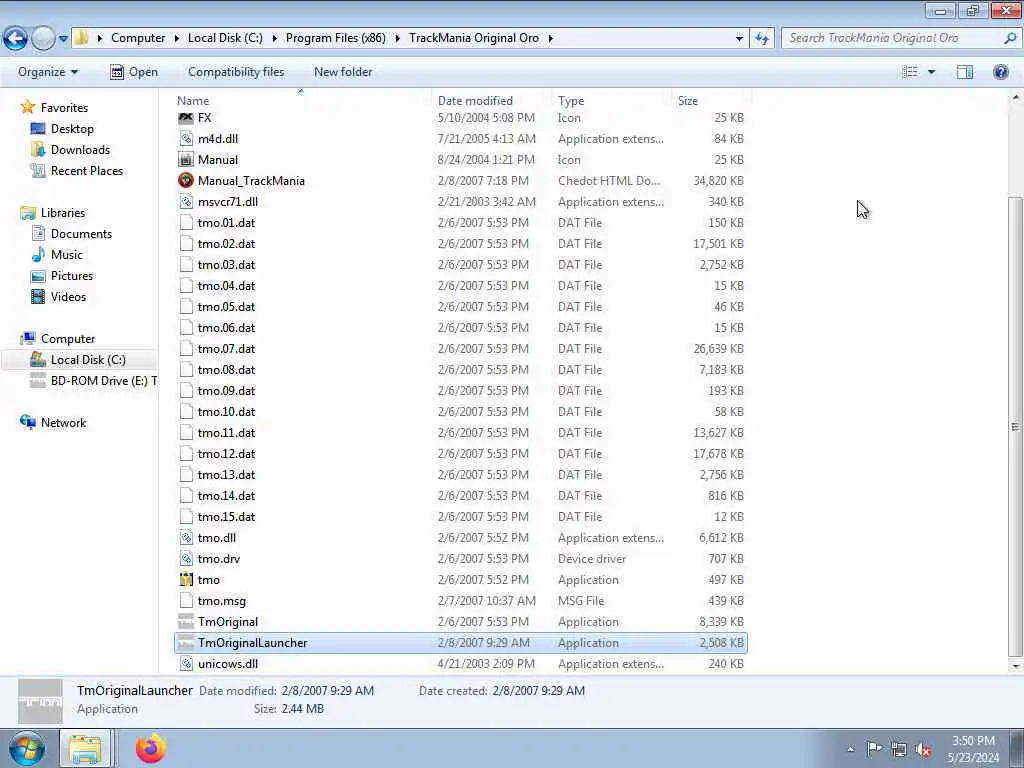Open the Help button
Screen dimensions: 1024x768
(x=1000, y=72)
